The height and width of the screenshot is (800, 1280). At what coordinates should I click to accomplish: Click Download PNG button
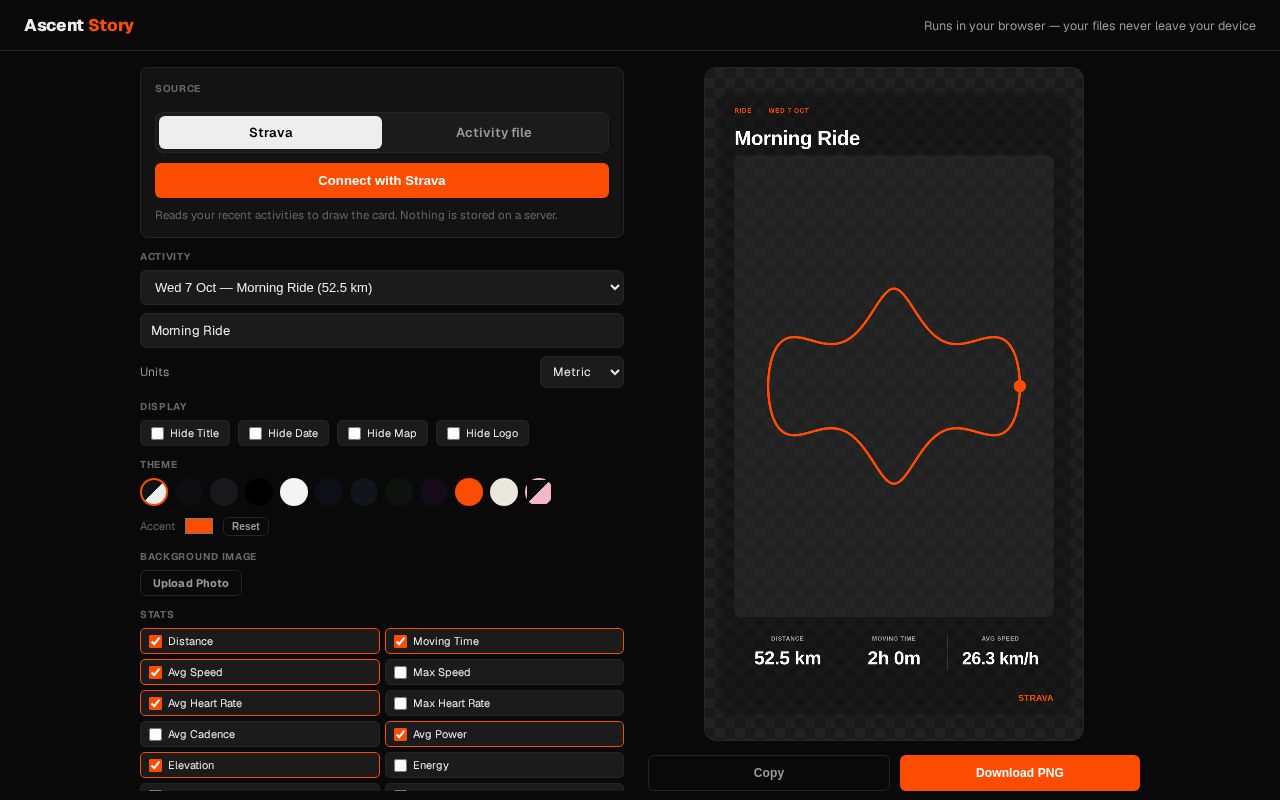[x=1020, y=773]
